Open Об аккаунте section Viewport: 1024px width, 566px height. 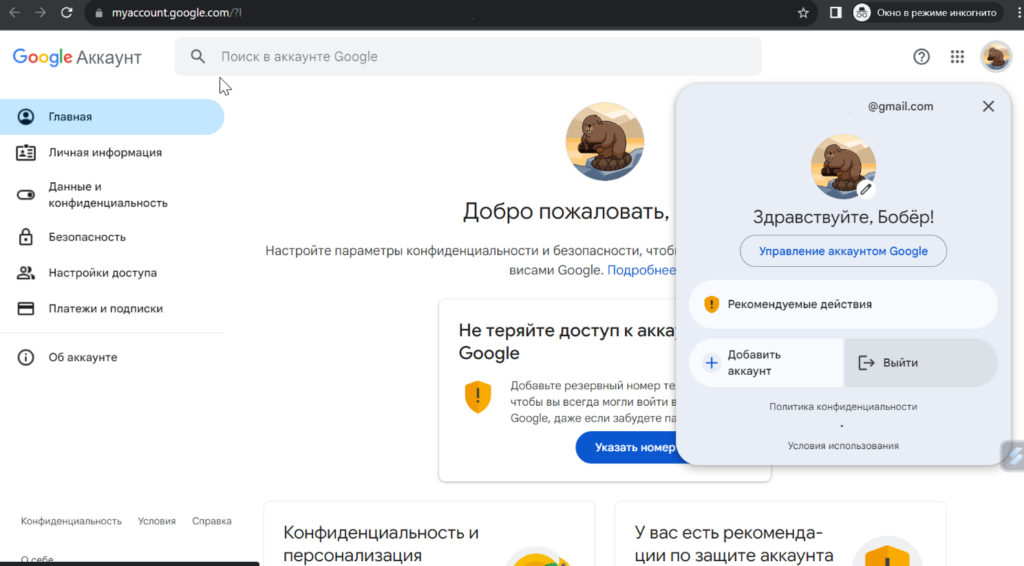click(x=112, y=358)
